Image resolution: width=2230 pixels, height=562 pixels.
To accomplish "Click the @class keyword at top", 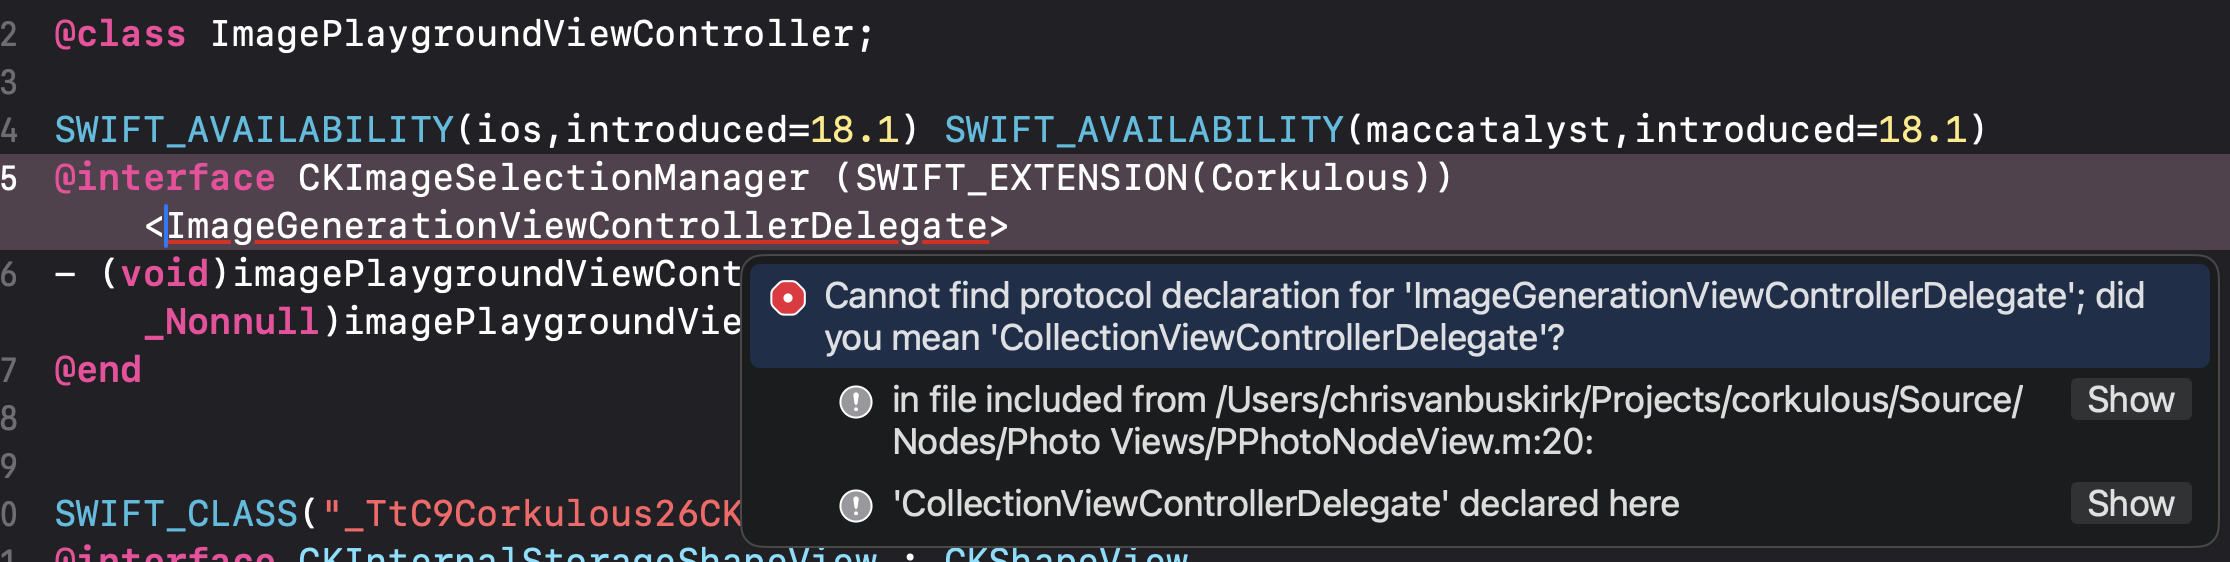I will coord(120,34).
